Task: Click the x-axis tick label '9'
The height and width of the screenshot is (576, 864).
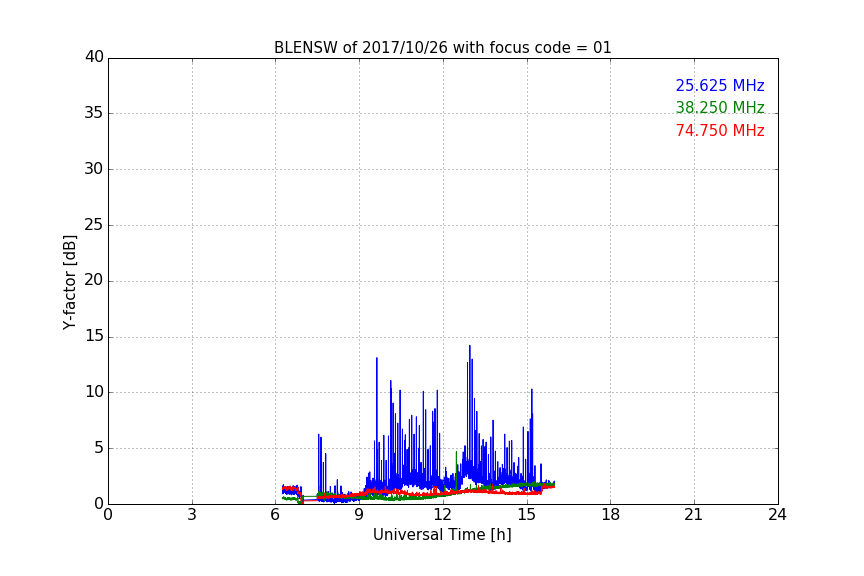Action: point(359,515)
